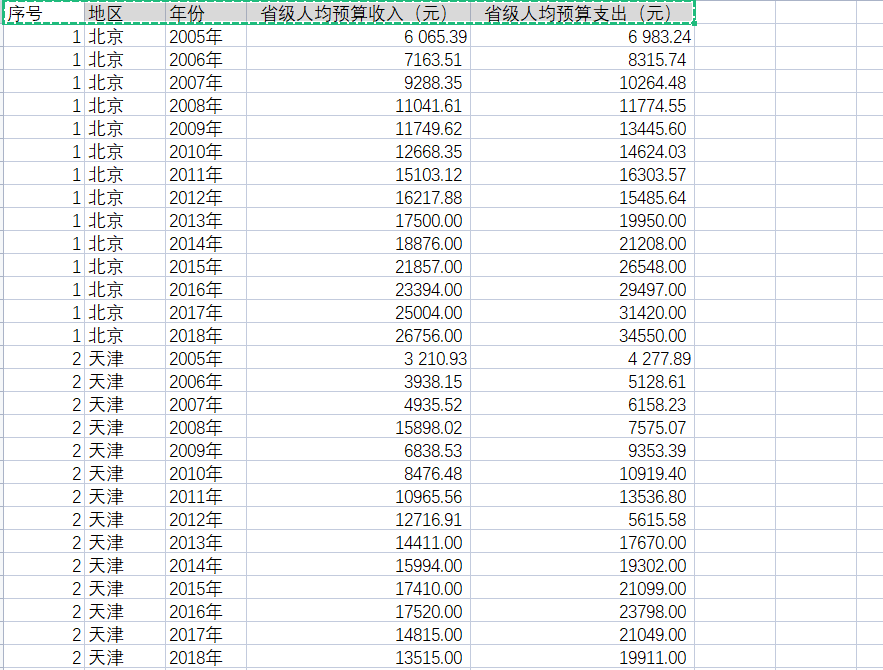
Task: Select the cell showing 12668.35
Action: tap(358, 151)
